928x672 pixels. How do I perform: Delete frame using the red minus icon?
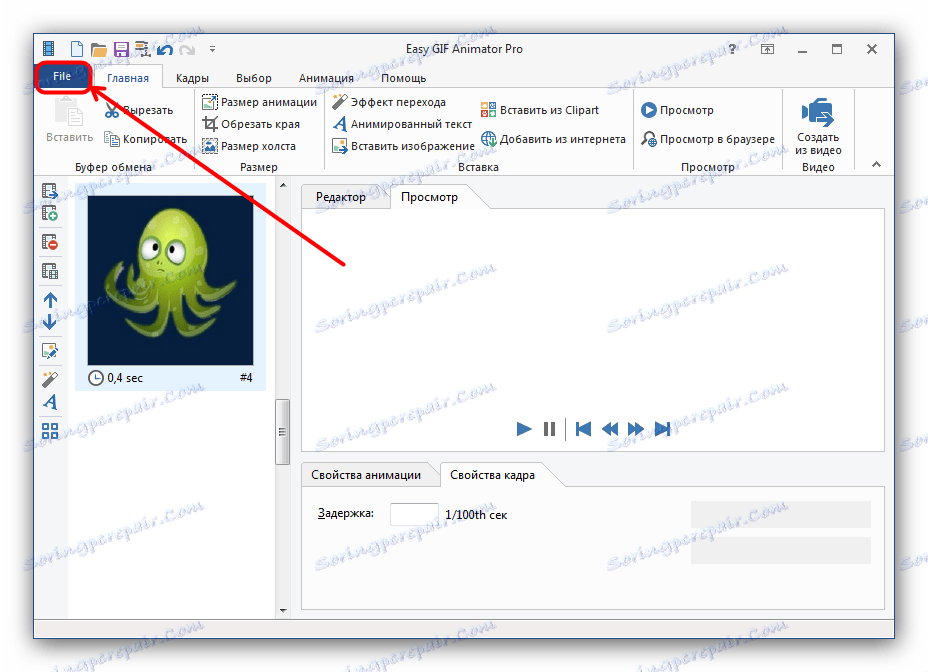pos(49,241)
